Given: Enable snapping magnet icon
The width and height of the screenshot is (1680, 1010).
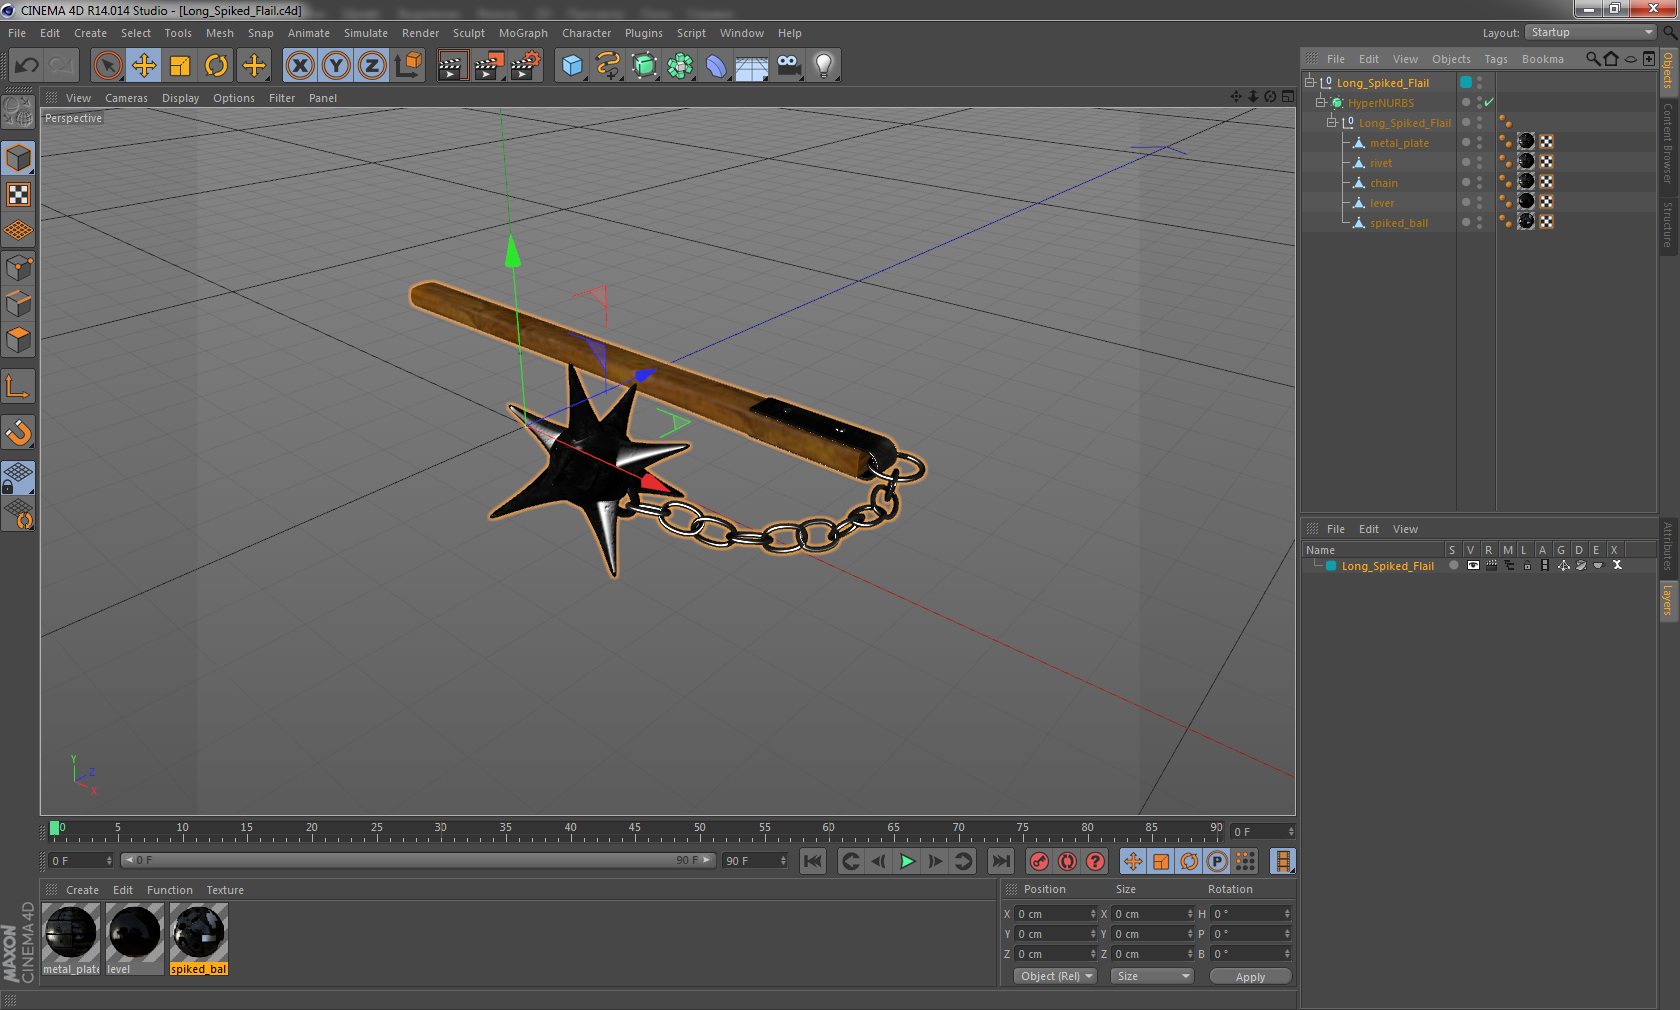Looking at the screenshot, I should click(x=19, y=433).
